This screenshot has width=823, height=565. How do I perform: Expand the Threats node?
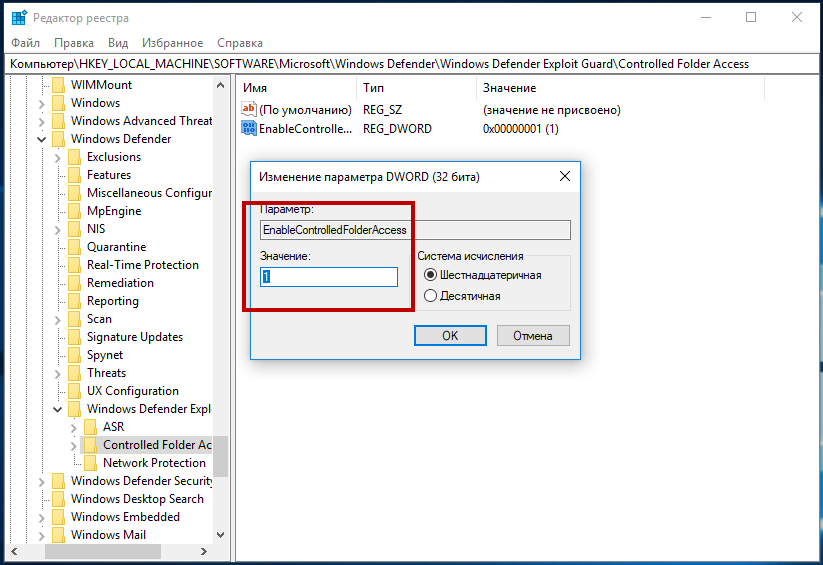point(58,373)
